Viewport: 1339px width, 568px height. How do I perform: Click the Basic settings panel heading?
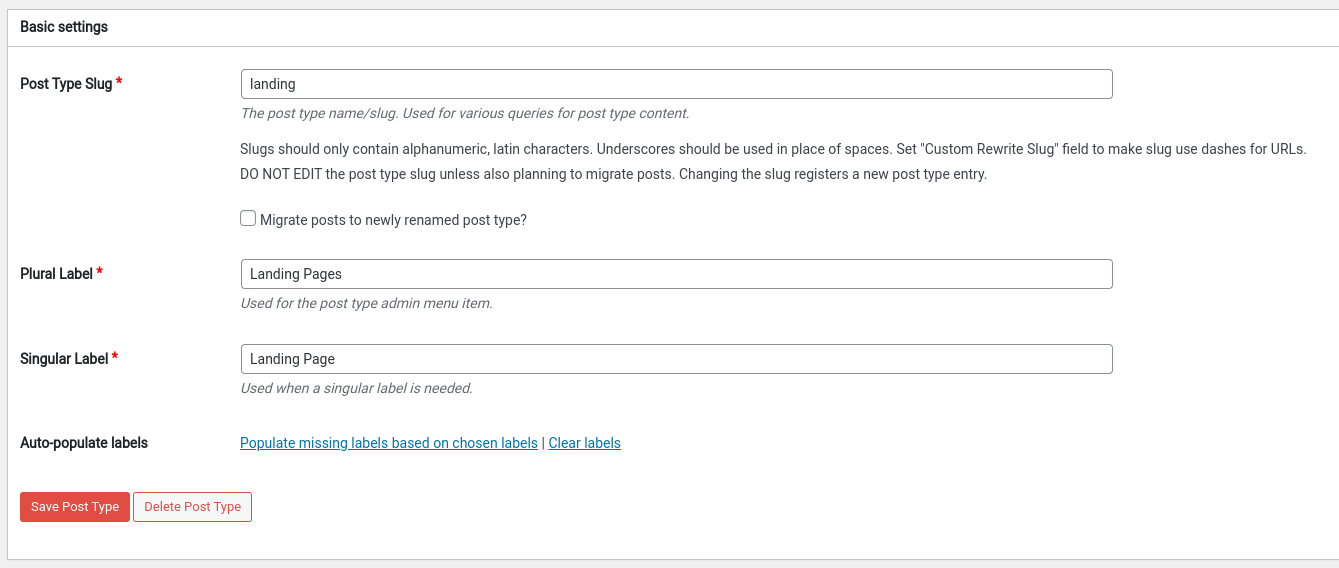(64, 27)
